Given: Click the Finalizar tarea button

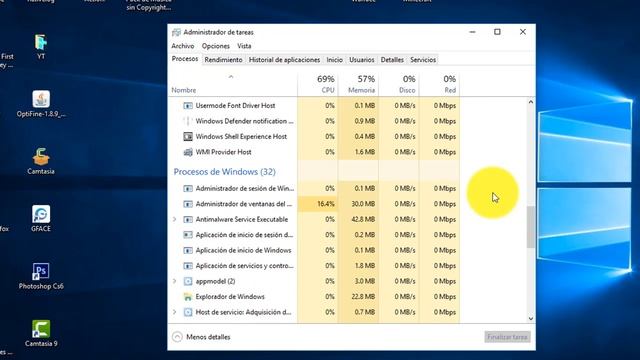Looking at the screenshot, I should point(507,337).
